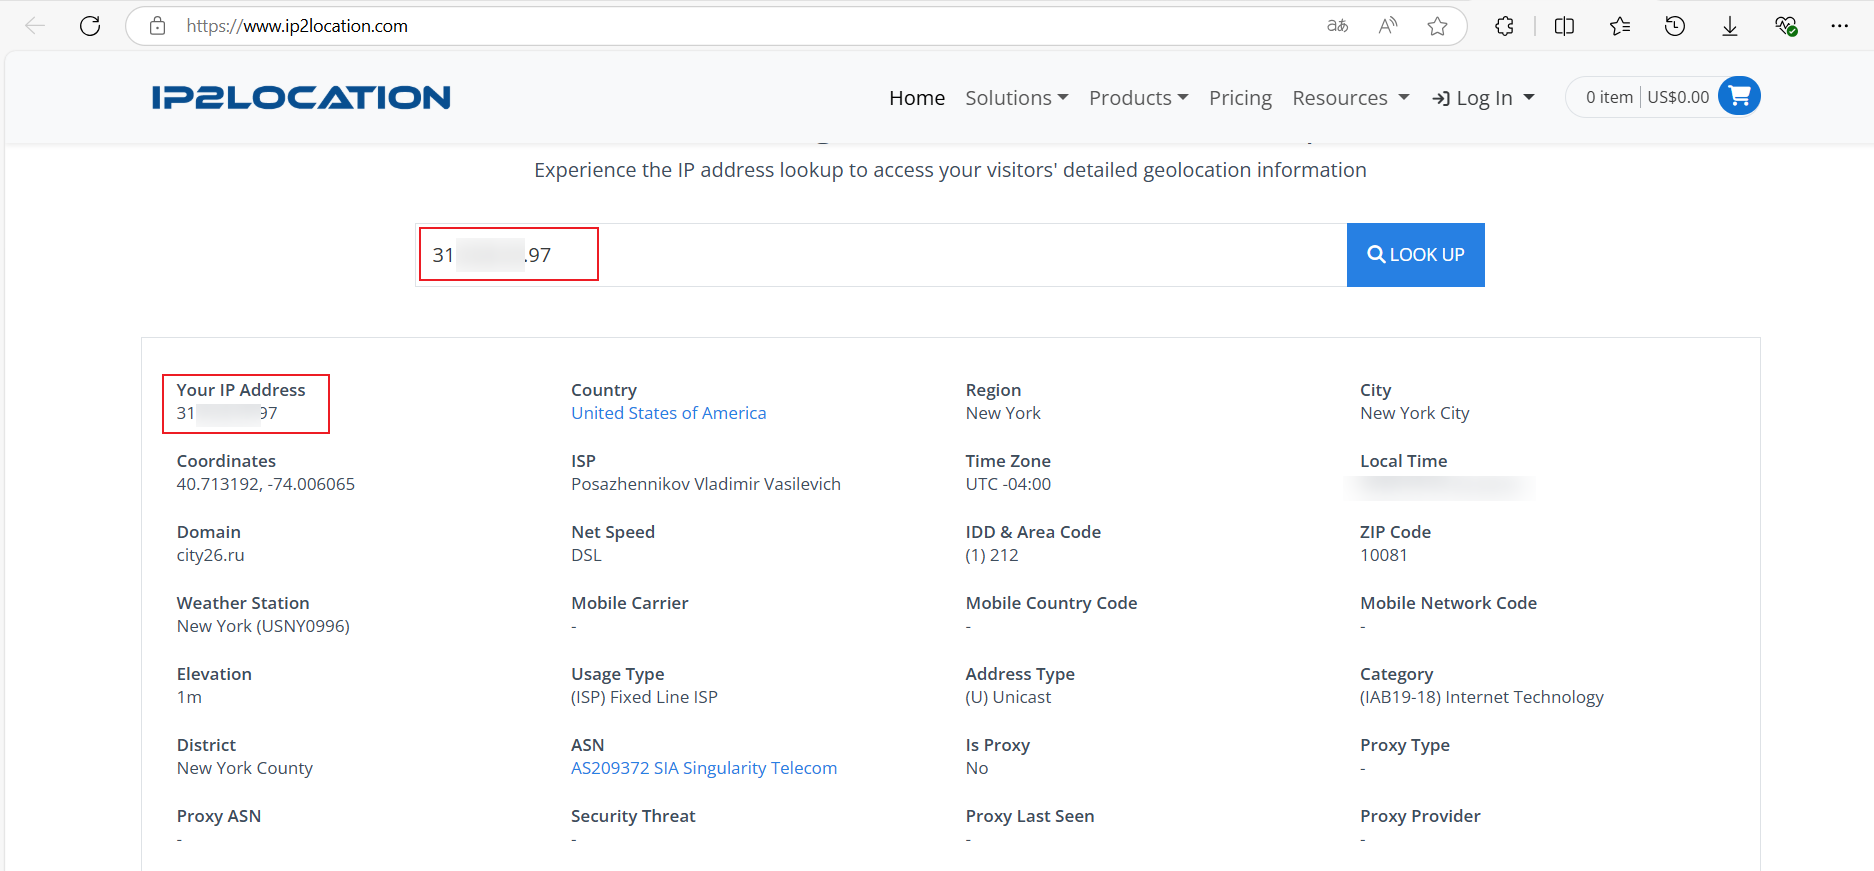Screen dimensions: 1874x871
Task: Add page to favorites star icon
Action: click(x=1437, y=26)
